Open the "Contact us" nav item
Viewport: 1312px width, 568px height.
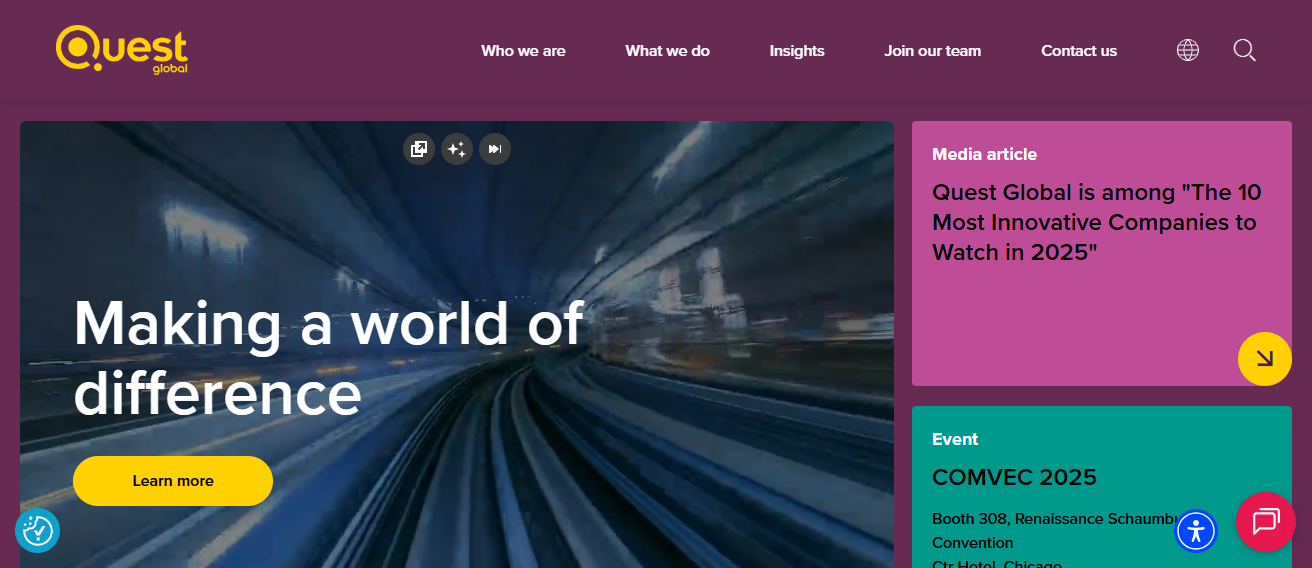pyautogui.click(x=1078, y=51)
